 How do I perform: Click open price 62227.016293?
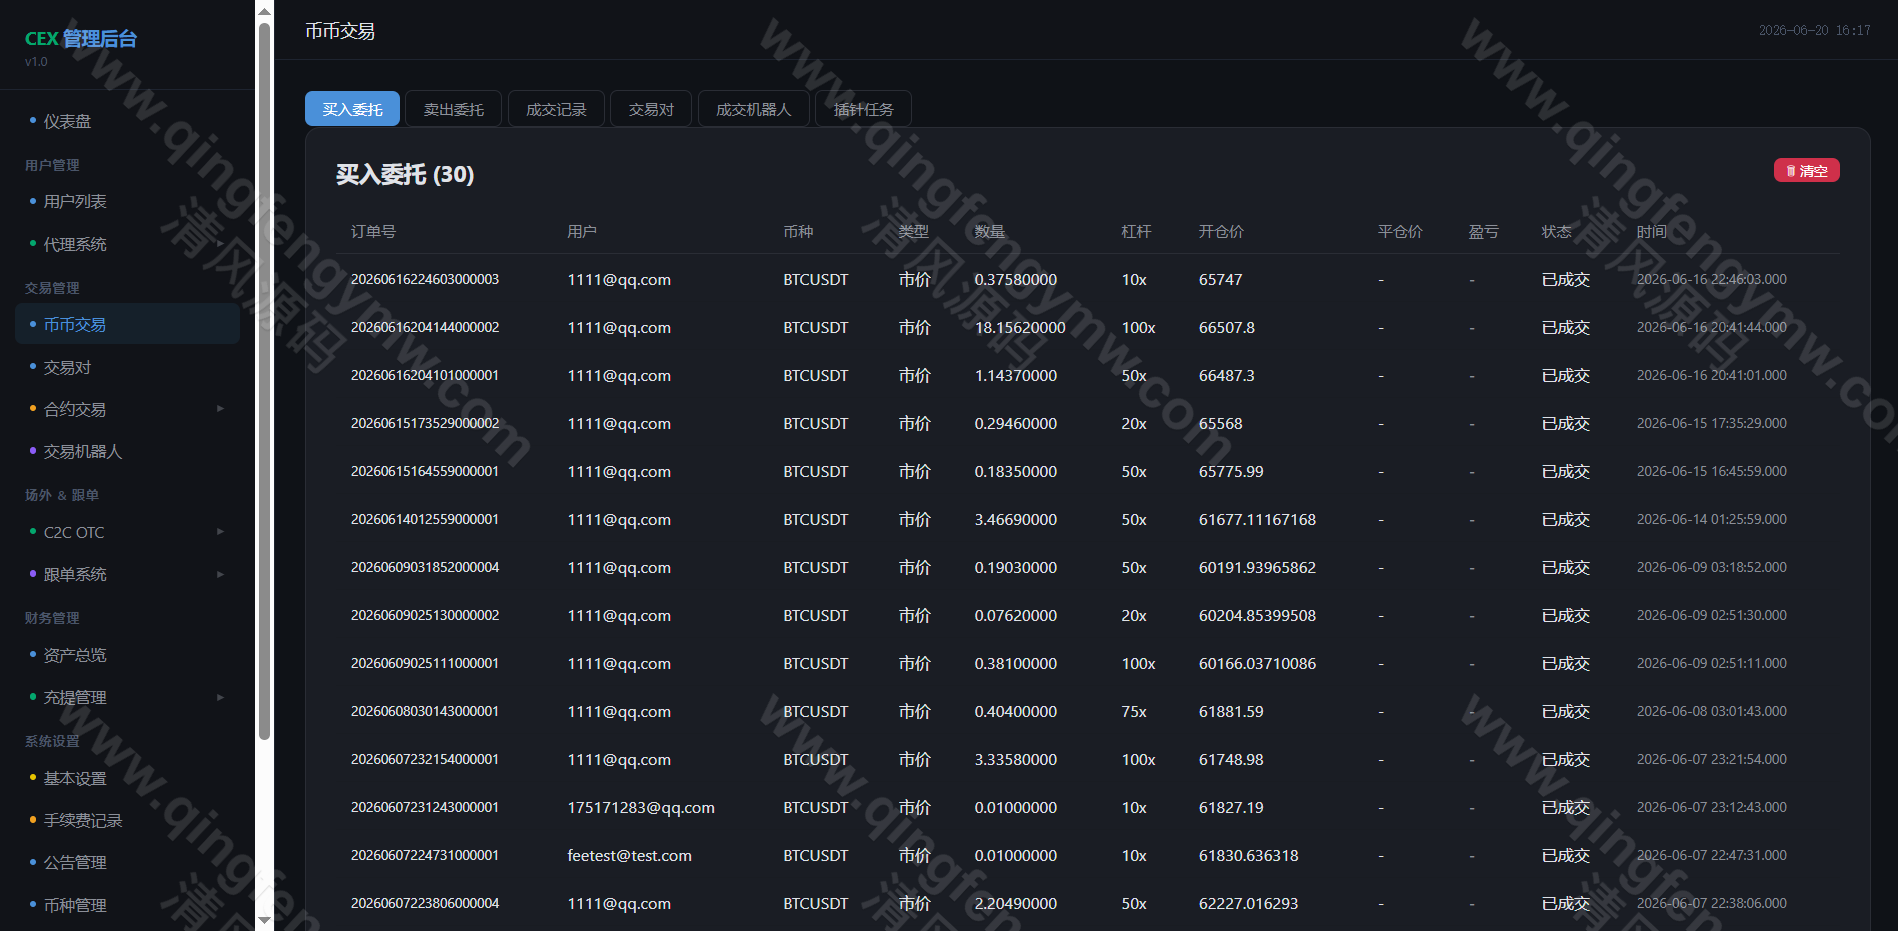pyautogui.click(x=1248, y=903)
